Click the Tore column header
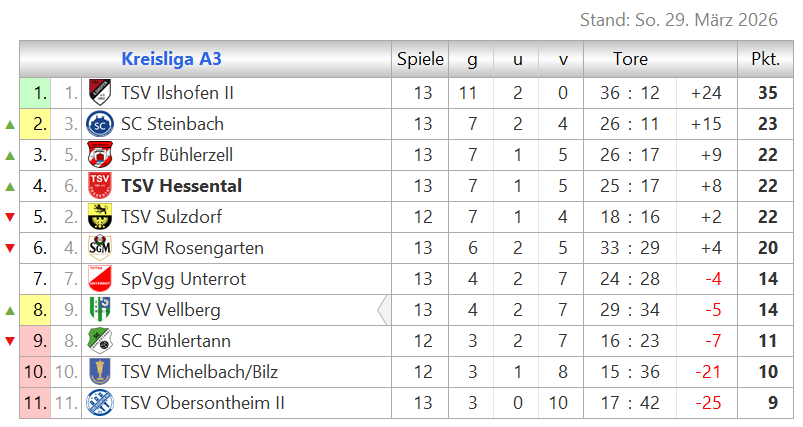Screen dimensions: 803x427 point(630,59)
